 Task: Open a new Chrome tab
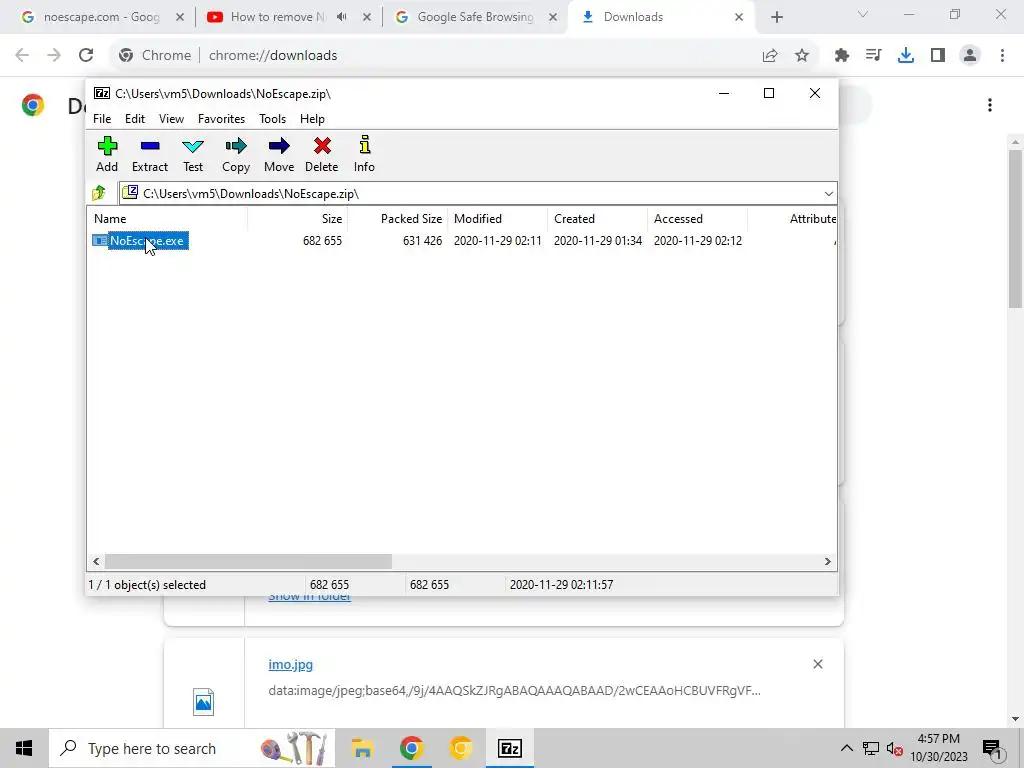[776, 17]
